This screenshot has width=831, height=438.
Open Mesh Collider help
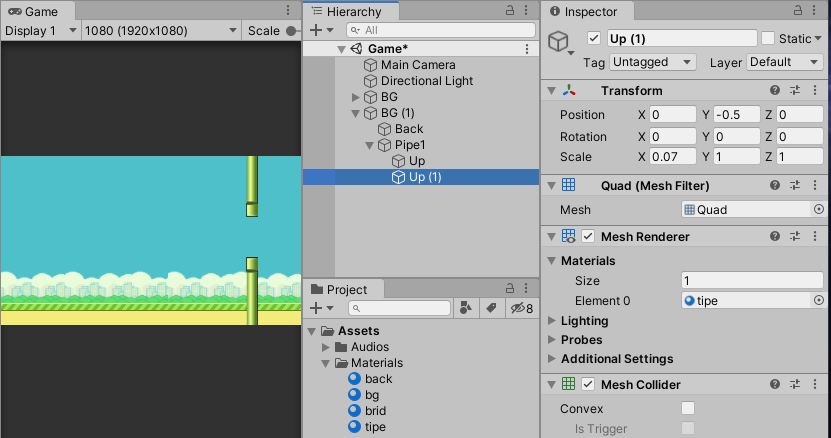tap(775, 384)
